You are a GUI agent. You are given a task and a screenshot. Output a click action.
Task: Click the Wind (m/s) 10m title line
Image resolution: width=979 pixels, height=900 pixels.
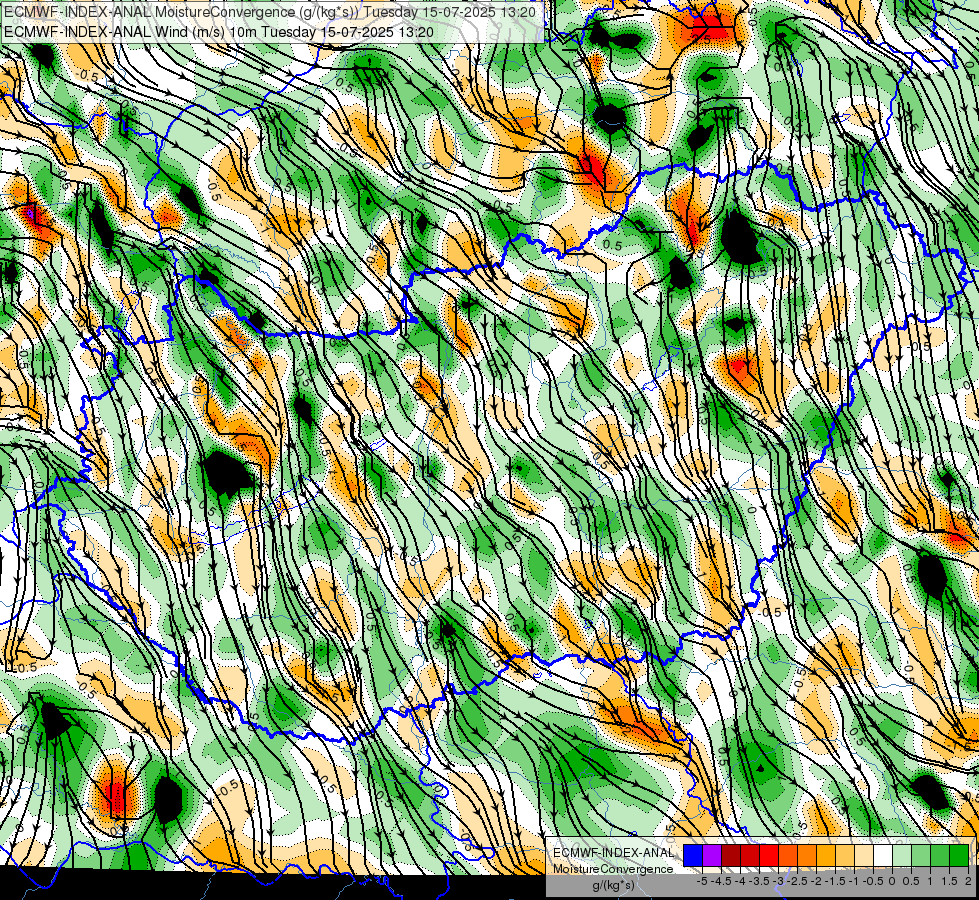[218, 31]
